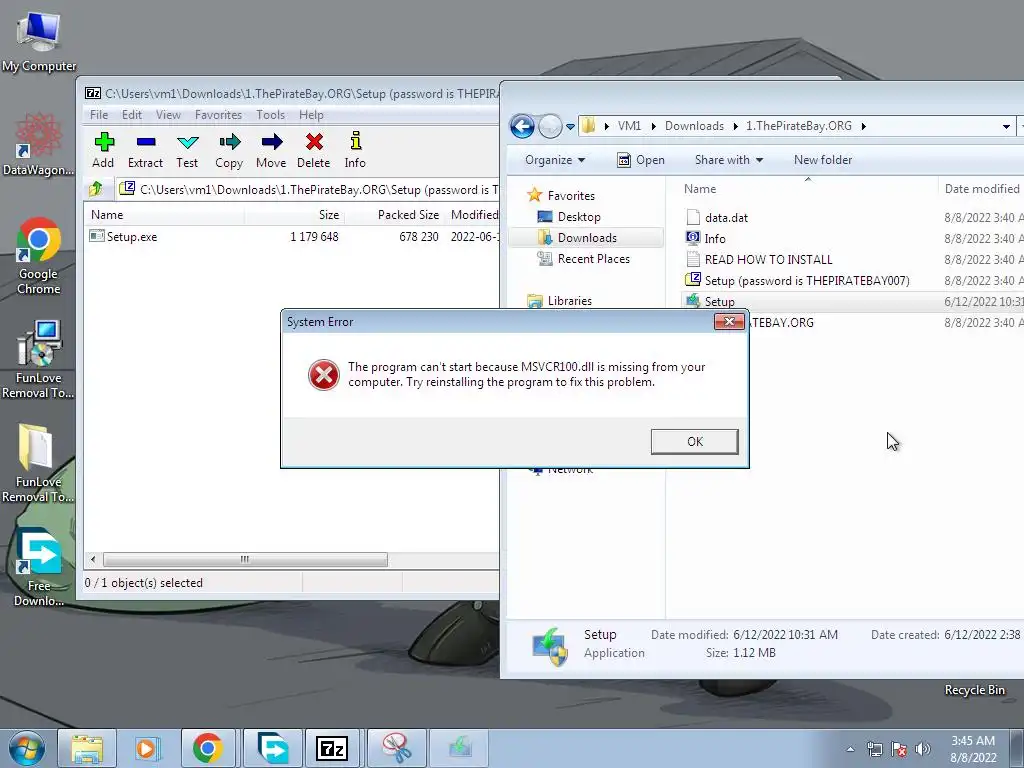The width and height of the screenshot is (1024, 768).
Task: Click the volume speaker tray icon
Action: tap(923, 749)
